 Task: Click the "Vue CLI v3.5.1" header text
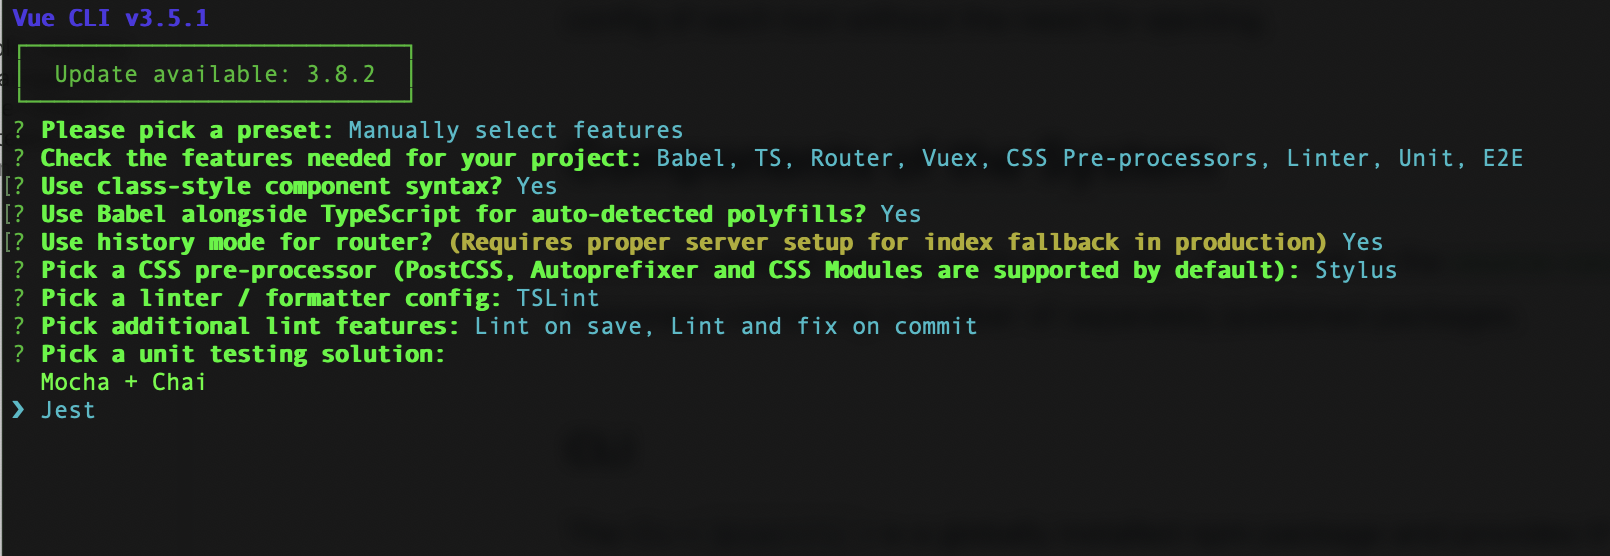[110, 18]
